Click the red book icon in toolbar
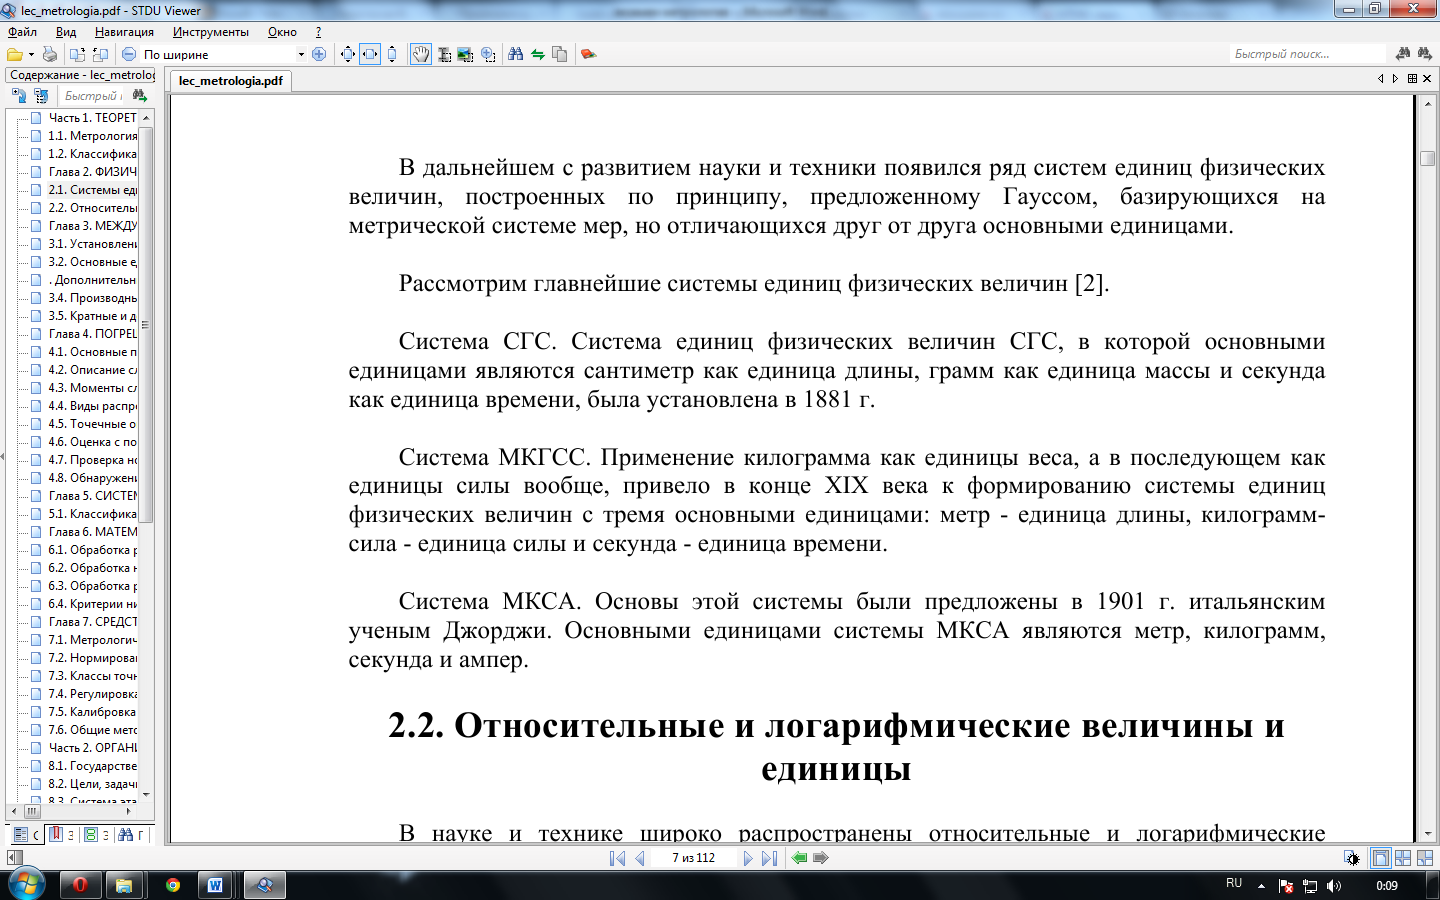Screen dimensions: 1440x900 [588, 54]
